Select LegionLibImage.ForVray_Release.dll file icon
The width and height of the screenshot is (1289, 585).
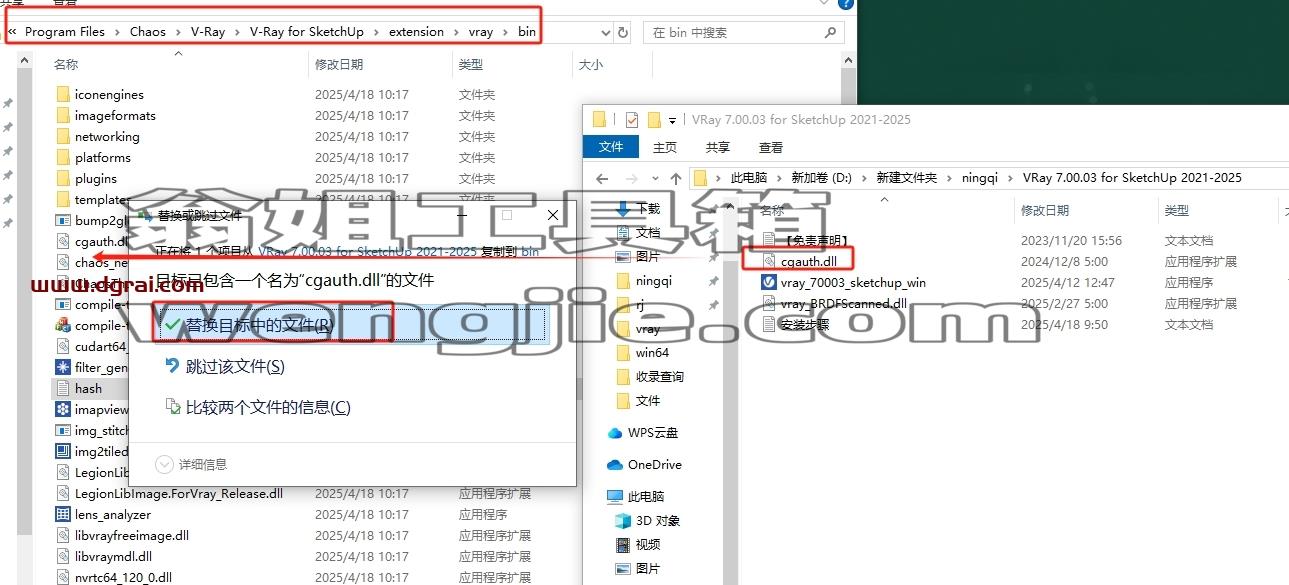(x=63, y=493)
